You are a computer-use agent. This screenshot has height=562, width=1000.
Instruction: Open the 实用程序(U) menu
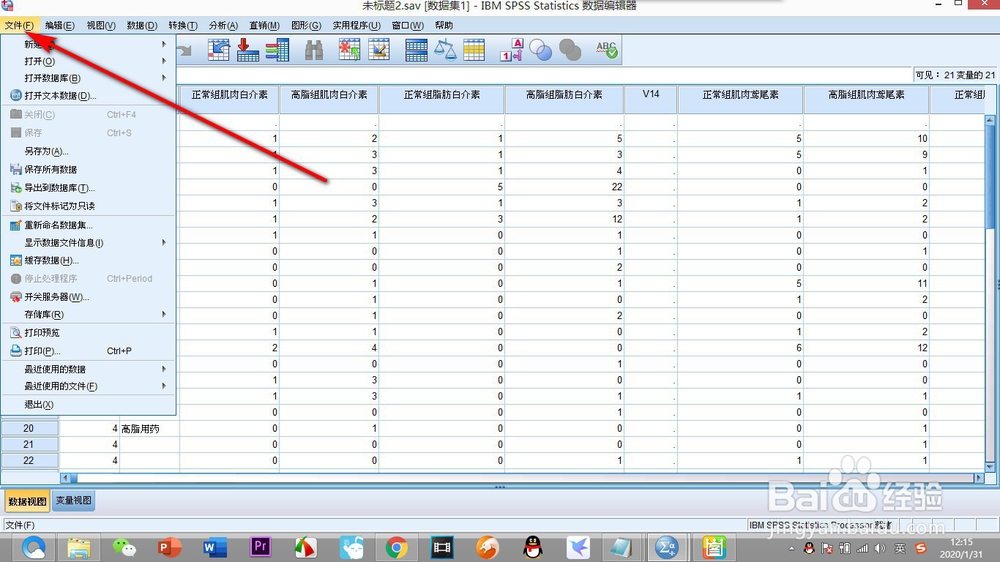357,26
